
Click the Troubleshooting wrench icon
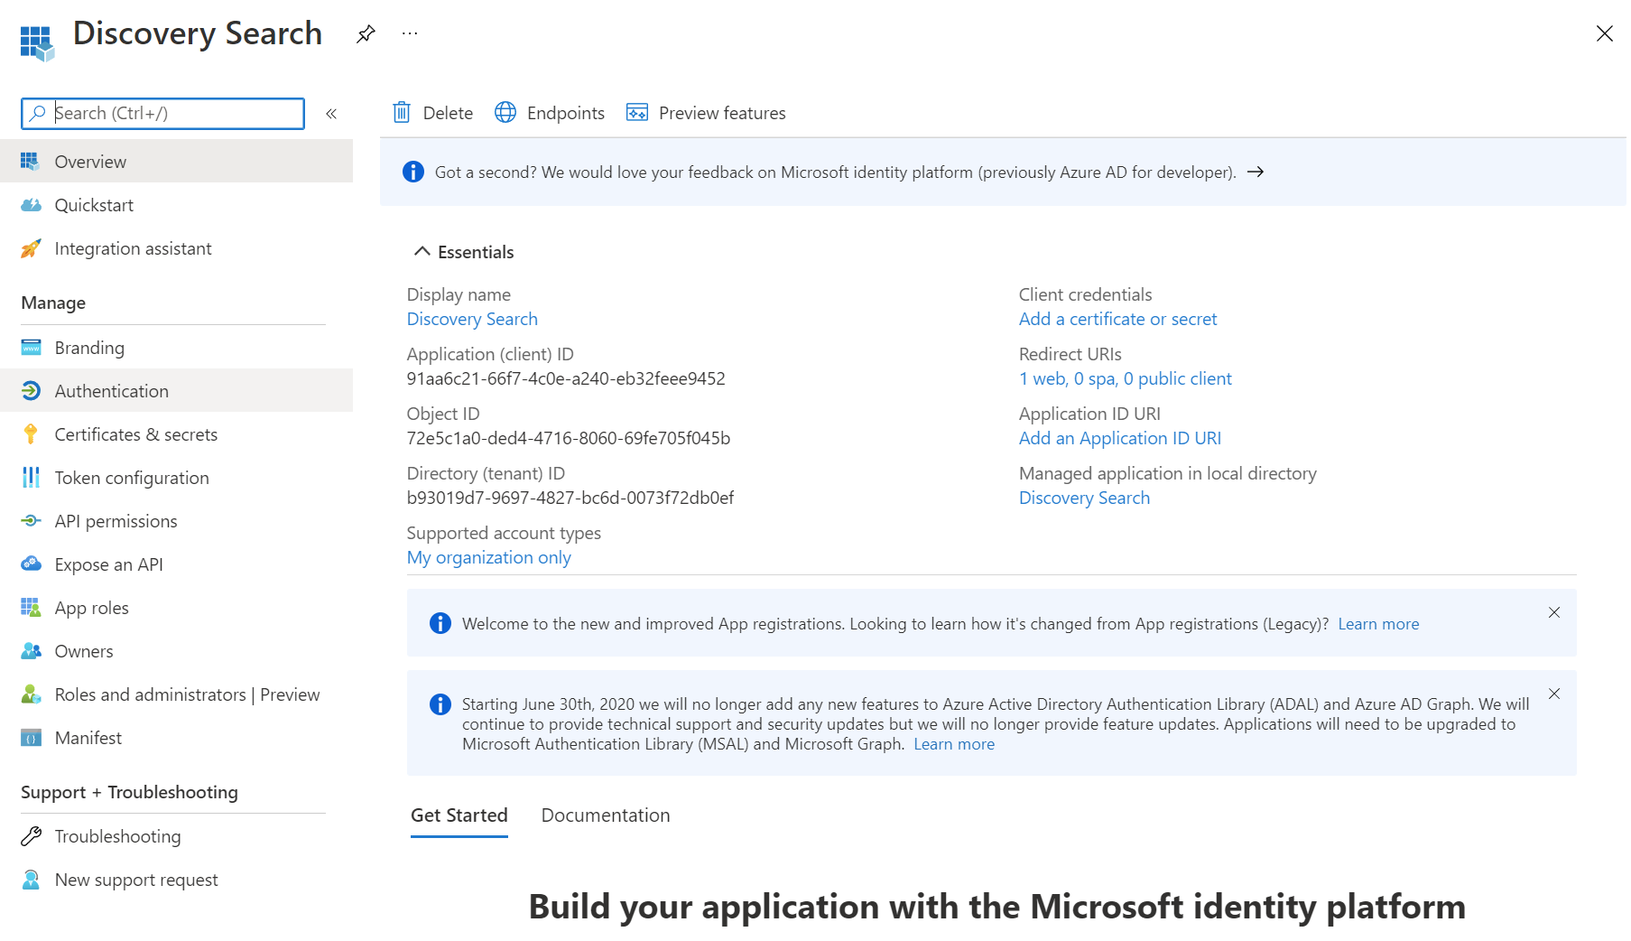coord(31,836)
